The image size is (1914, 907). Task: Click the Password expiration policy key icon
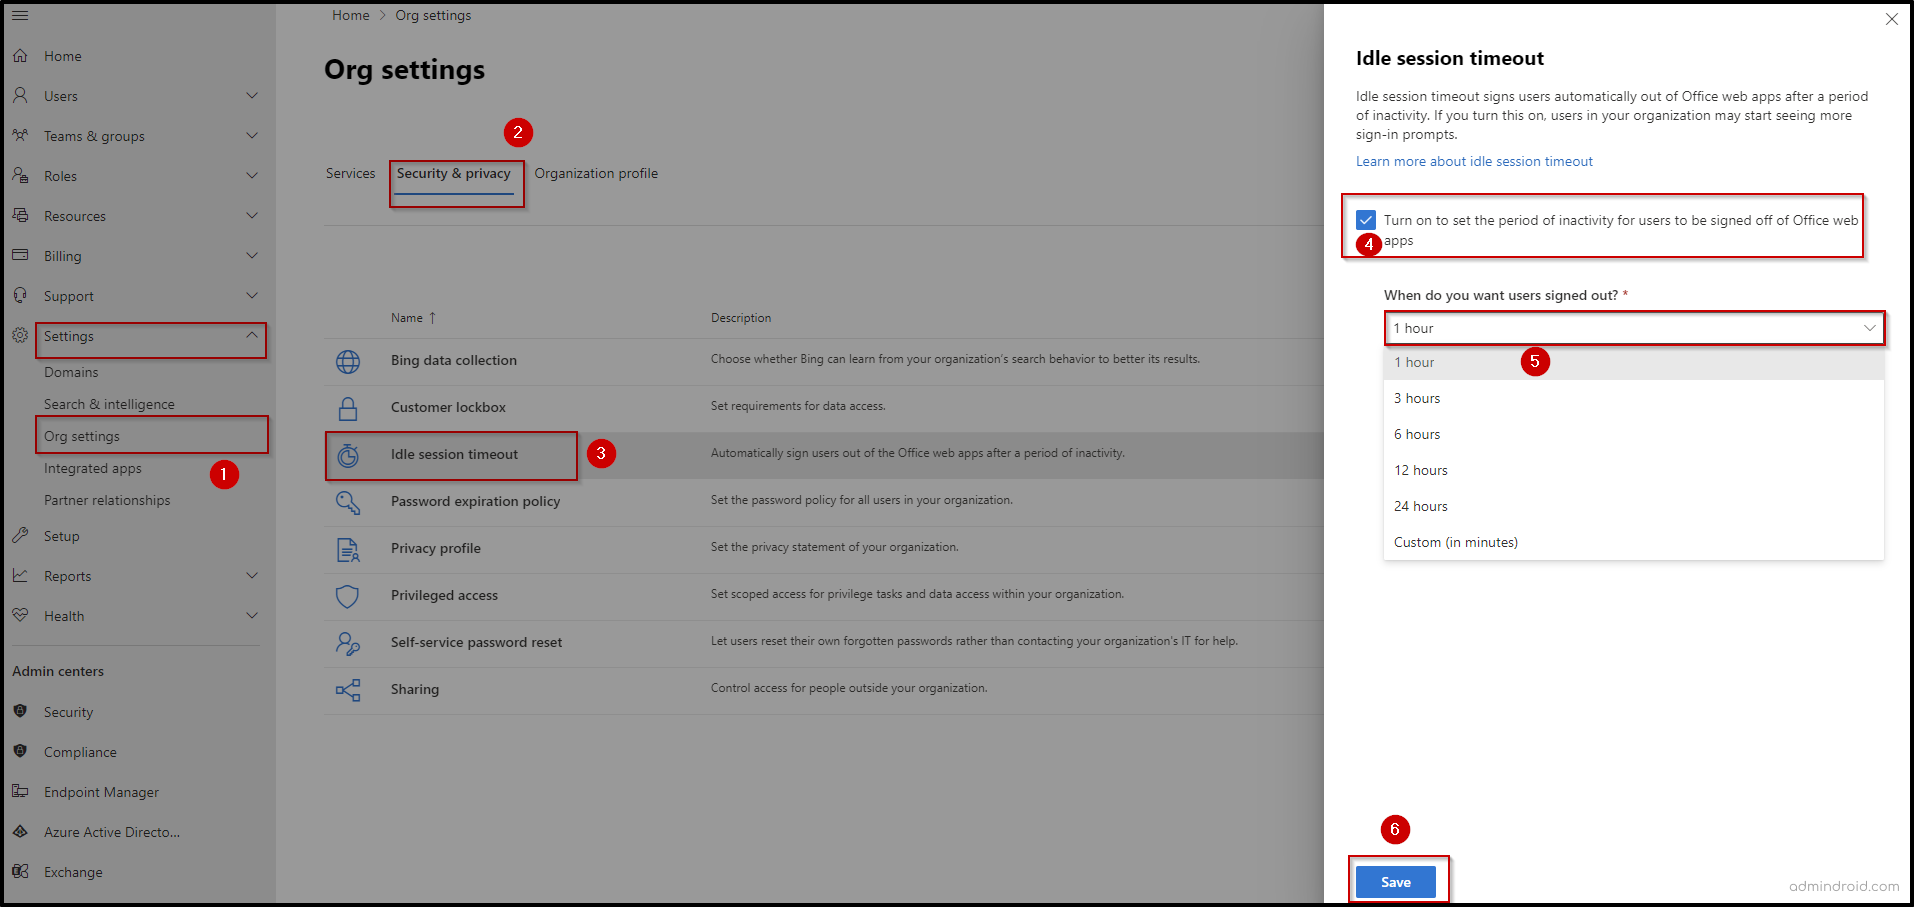(x=348, y=502)
